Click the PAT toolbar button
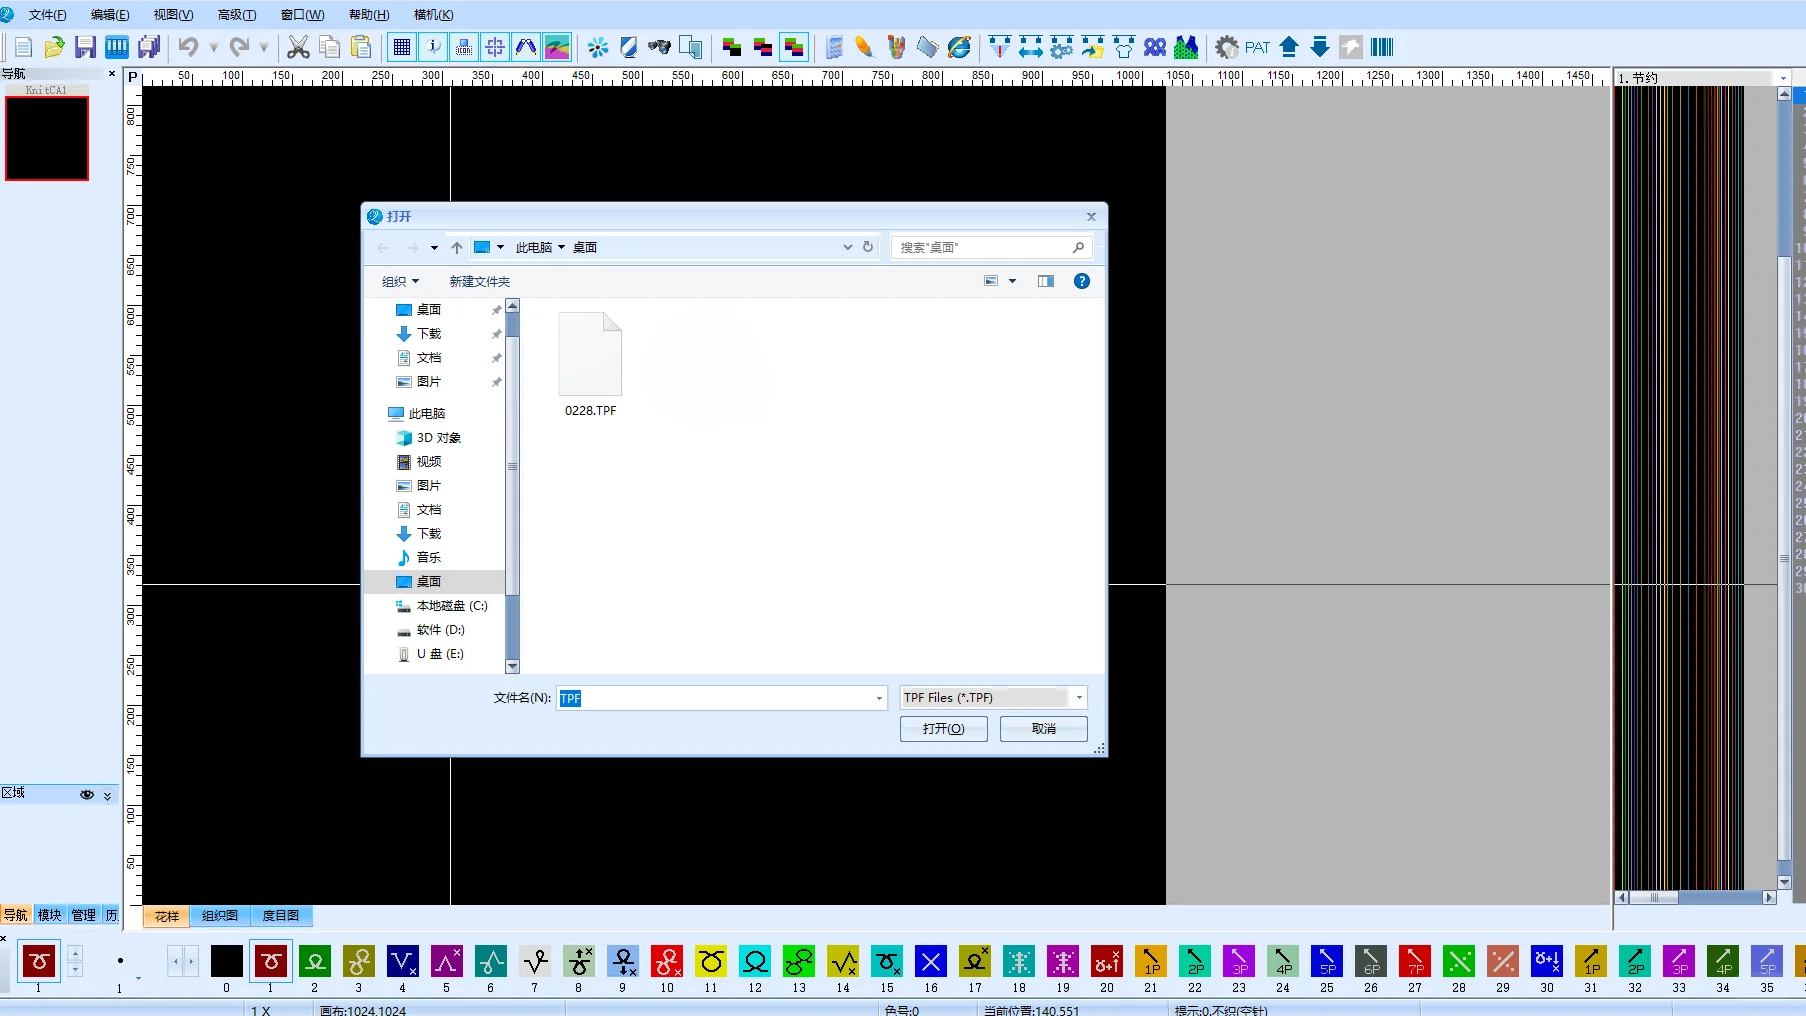 click(x=1258, y=47)
